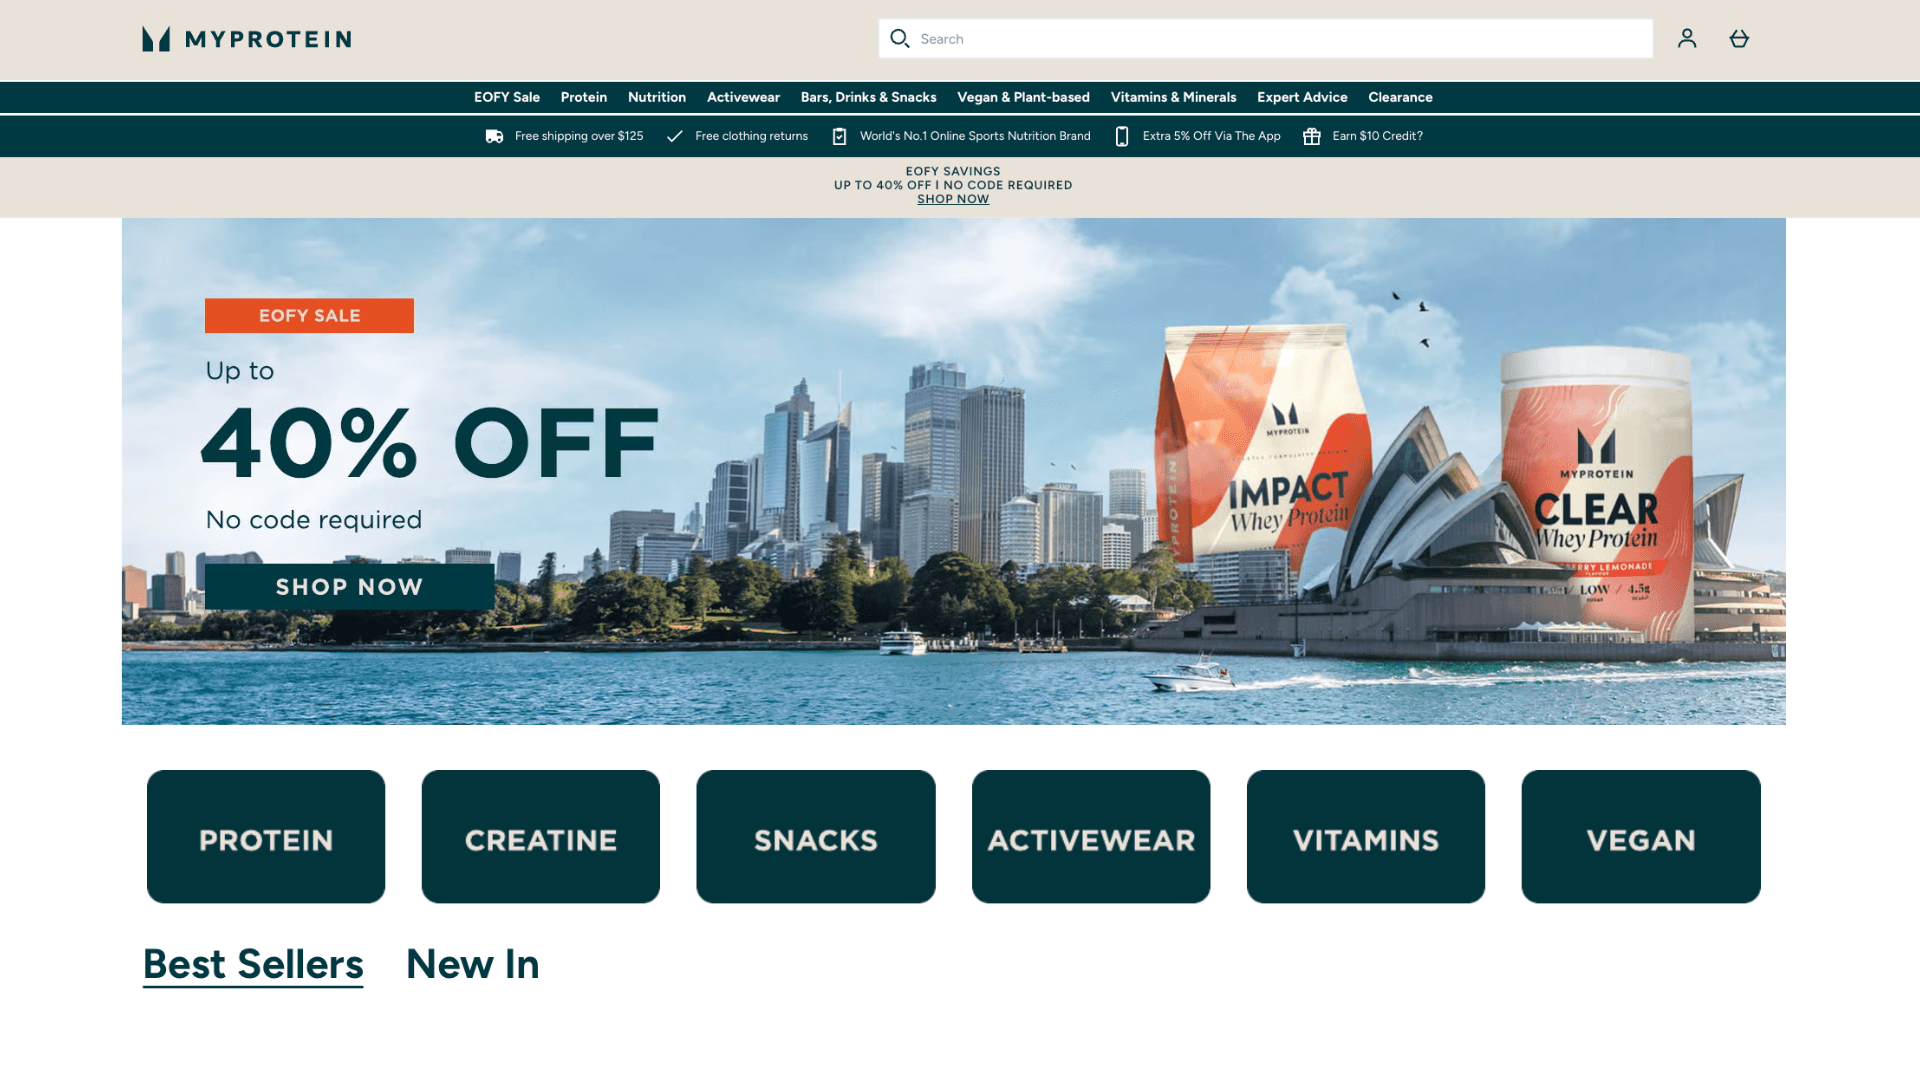Click the Myprotein logo

click(x=246, y=39)
